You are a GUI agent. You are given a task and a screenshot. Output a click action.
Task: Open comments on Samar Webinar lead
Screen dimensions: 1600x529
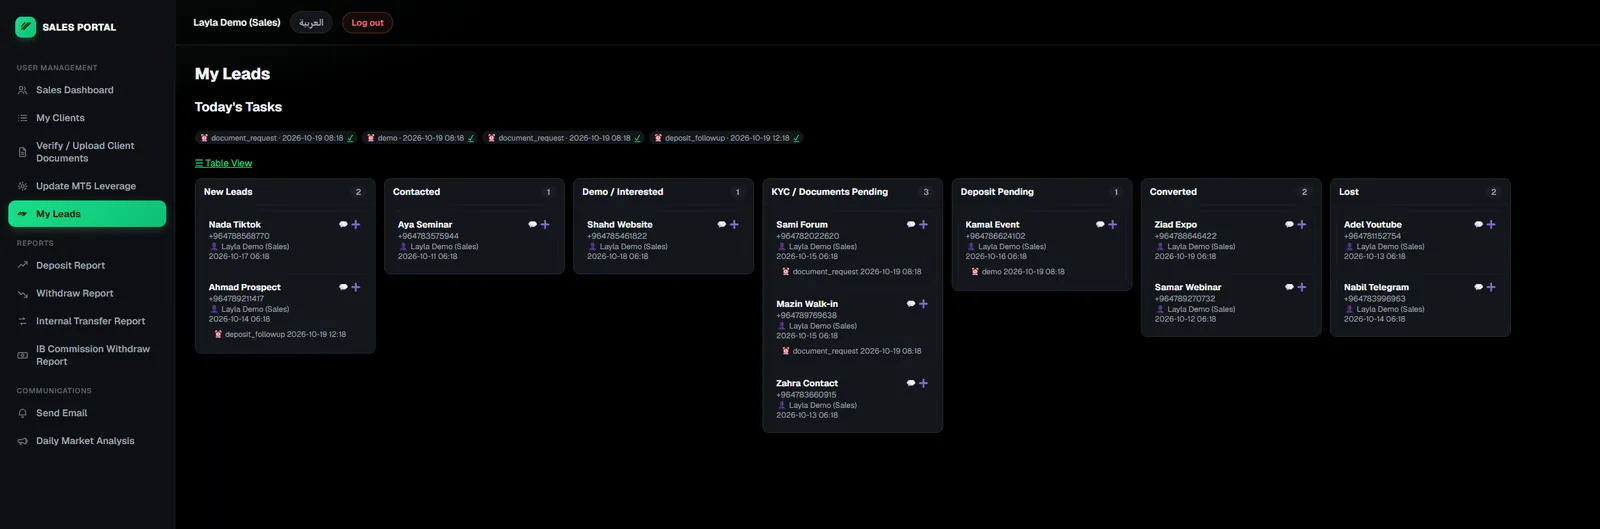tap(1289, 287)
